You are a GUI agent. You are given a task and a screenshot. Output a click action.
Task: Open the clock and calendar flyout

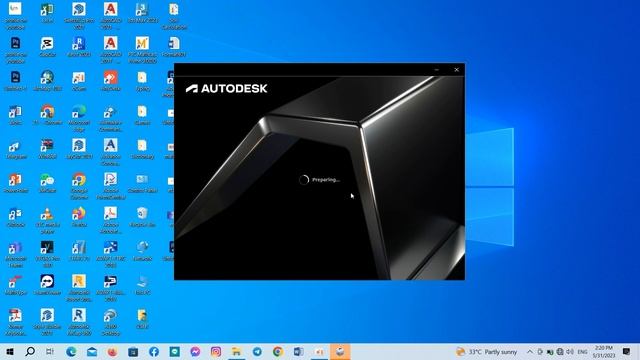coord(604,351)
